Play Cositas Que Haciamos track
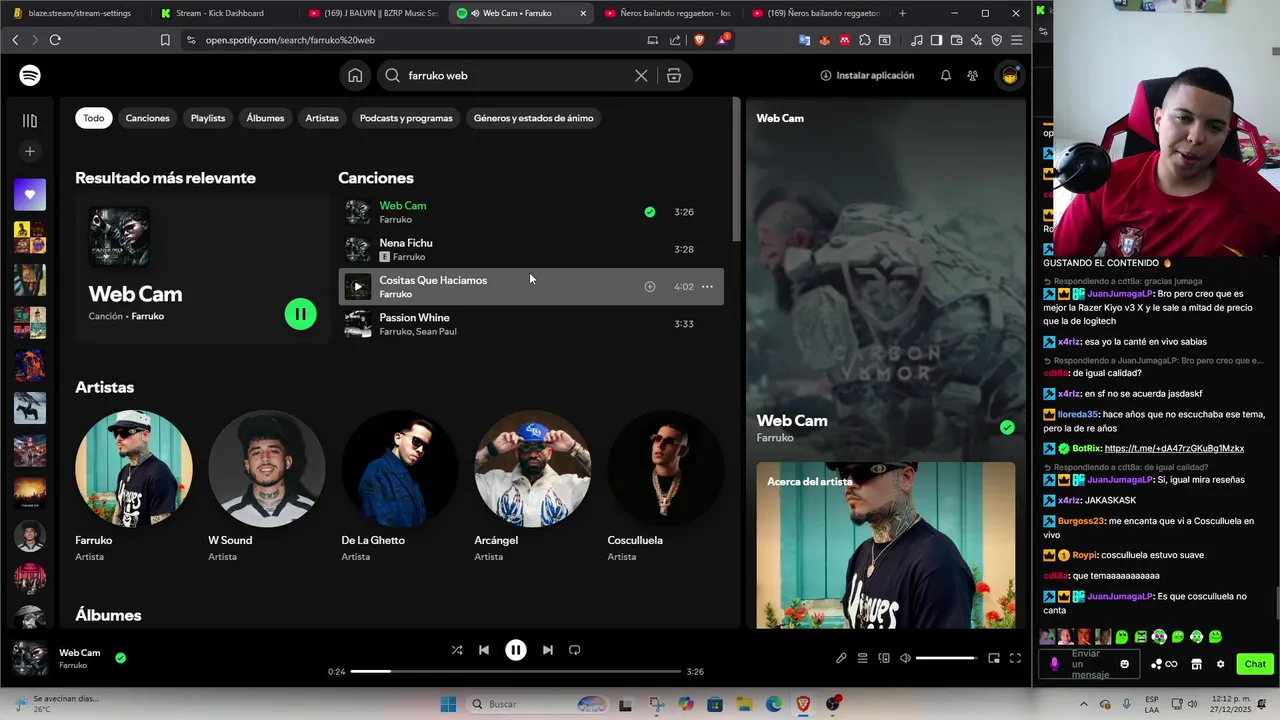Screen dimensions: 1280x720 (358, 287)
